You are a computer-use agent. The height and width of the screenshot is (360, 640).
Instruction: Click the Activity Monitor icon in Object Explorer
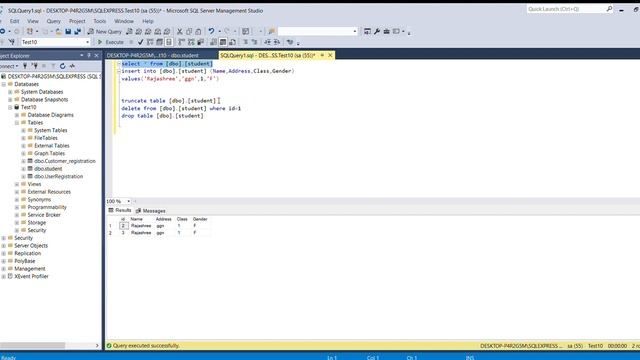72,66
